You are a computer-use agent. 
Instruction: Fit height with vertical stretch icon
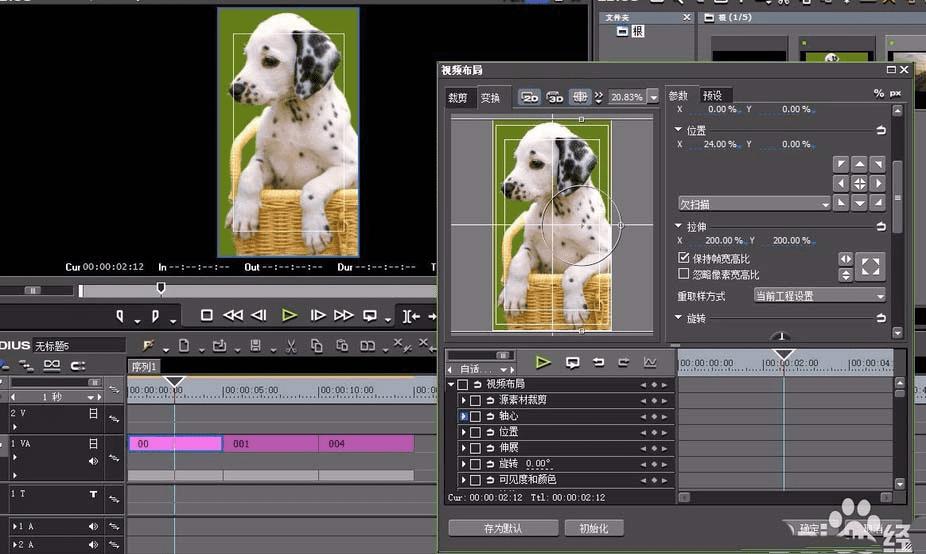click(846, 275)
